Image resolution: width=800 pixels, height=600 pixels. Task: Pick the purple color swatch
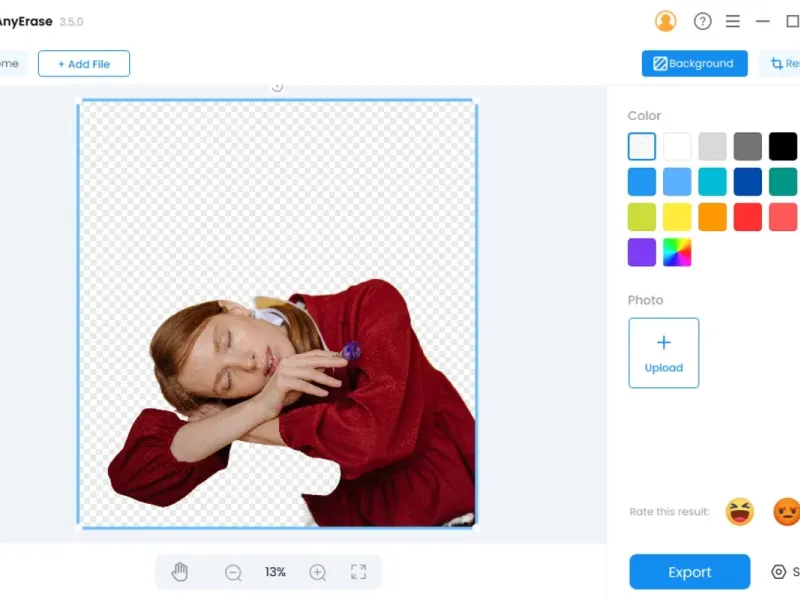pyautogui.click(x=642, y=252)
